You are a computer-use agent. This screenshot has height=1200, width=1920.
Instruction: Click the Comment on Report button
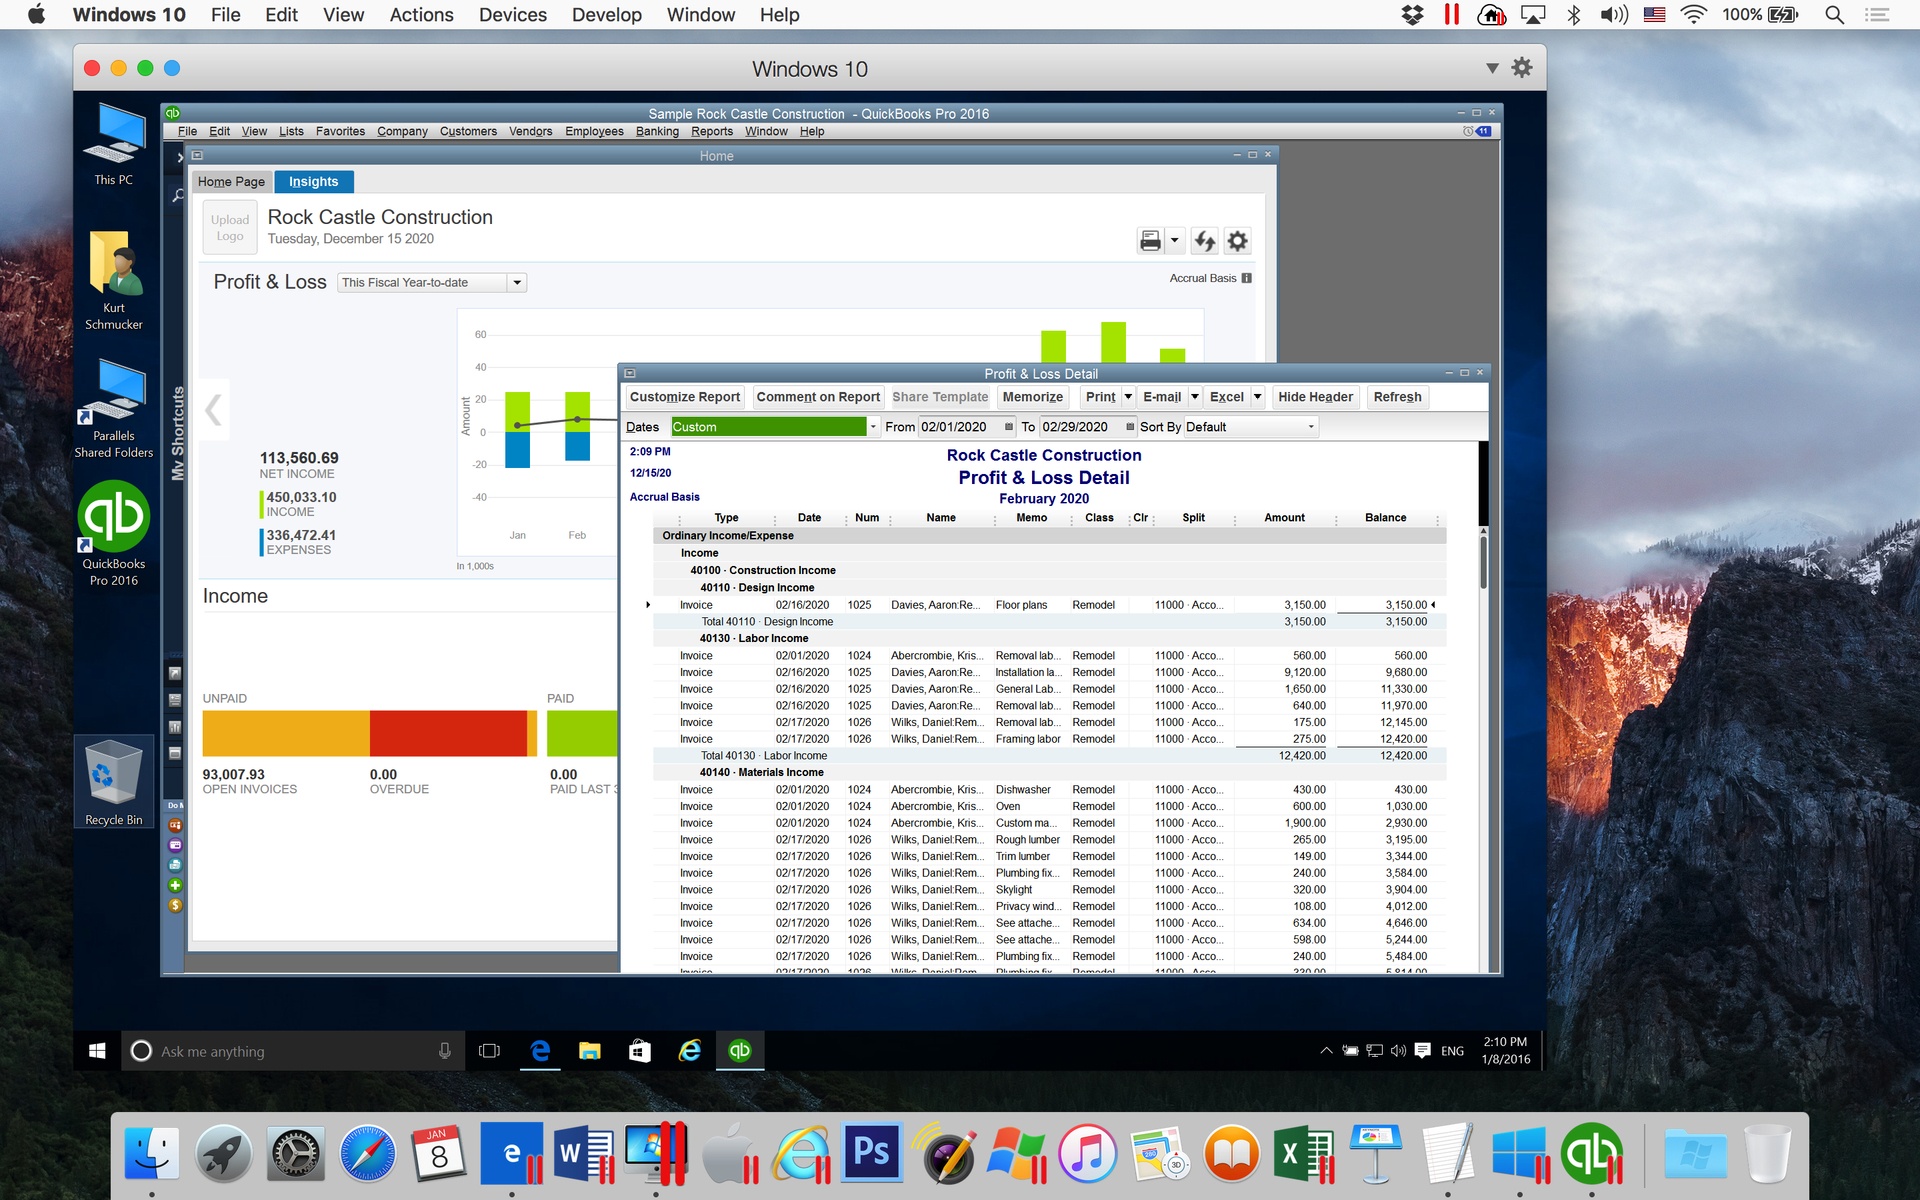pyautogui.click(x=818, y=397)
